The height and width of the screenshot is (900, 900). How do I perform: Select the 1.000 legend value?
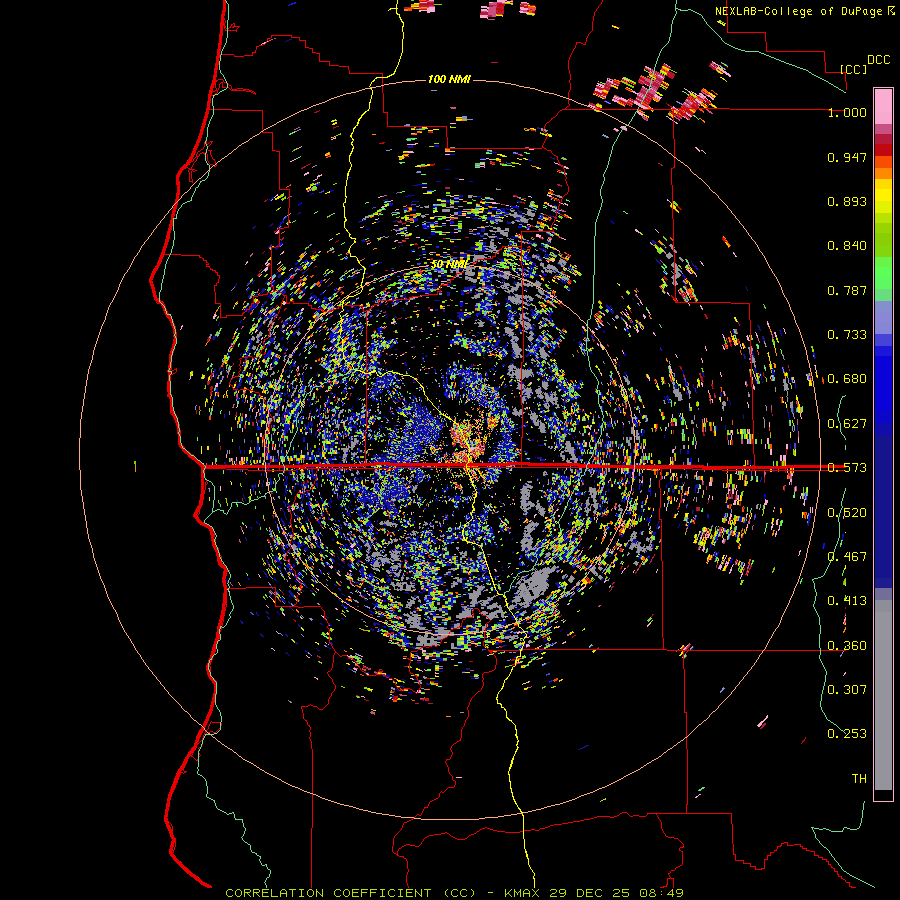coord(847,112)
